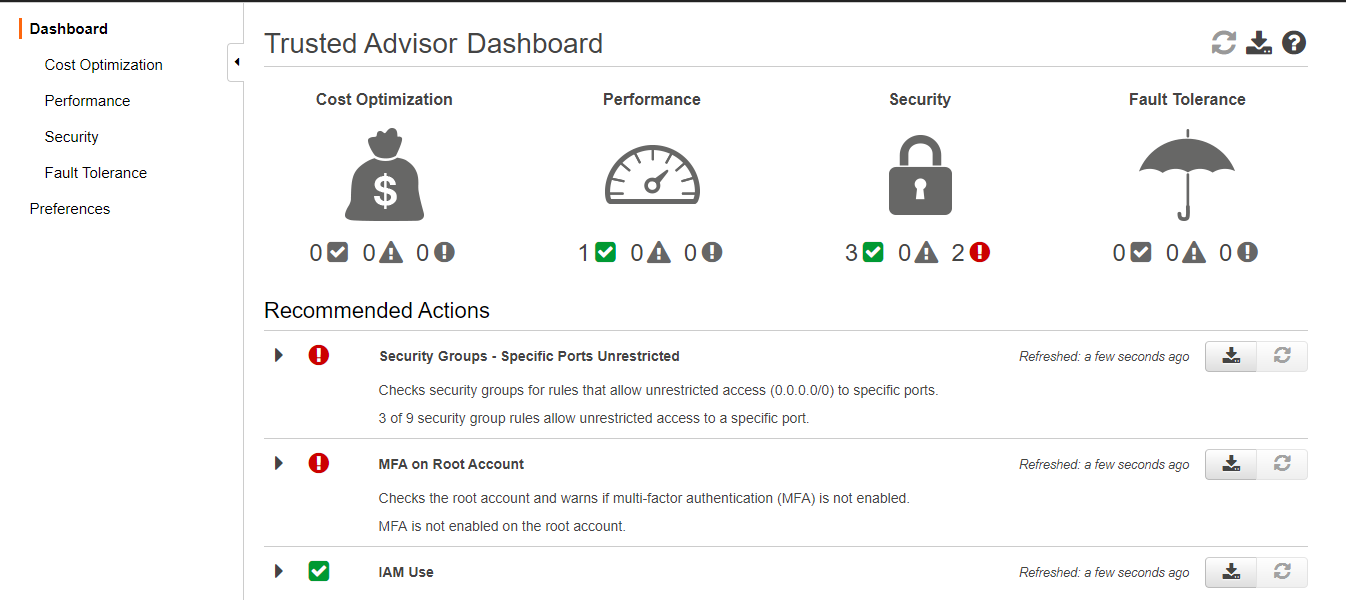Screen dimensions: 1346x600
Task: Click the grey alert icon under Performance
Action: tap(712, 252)
